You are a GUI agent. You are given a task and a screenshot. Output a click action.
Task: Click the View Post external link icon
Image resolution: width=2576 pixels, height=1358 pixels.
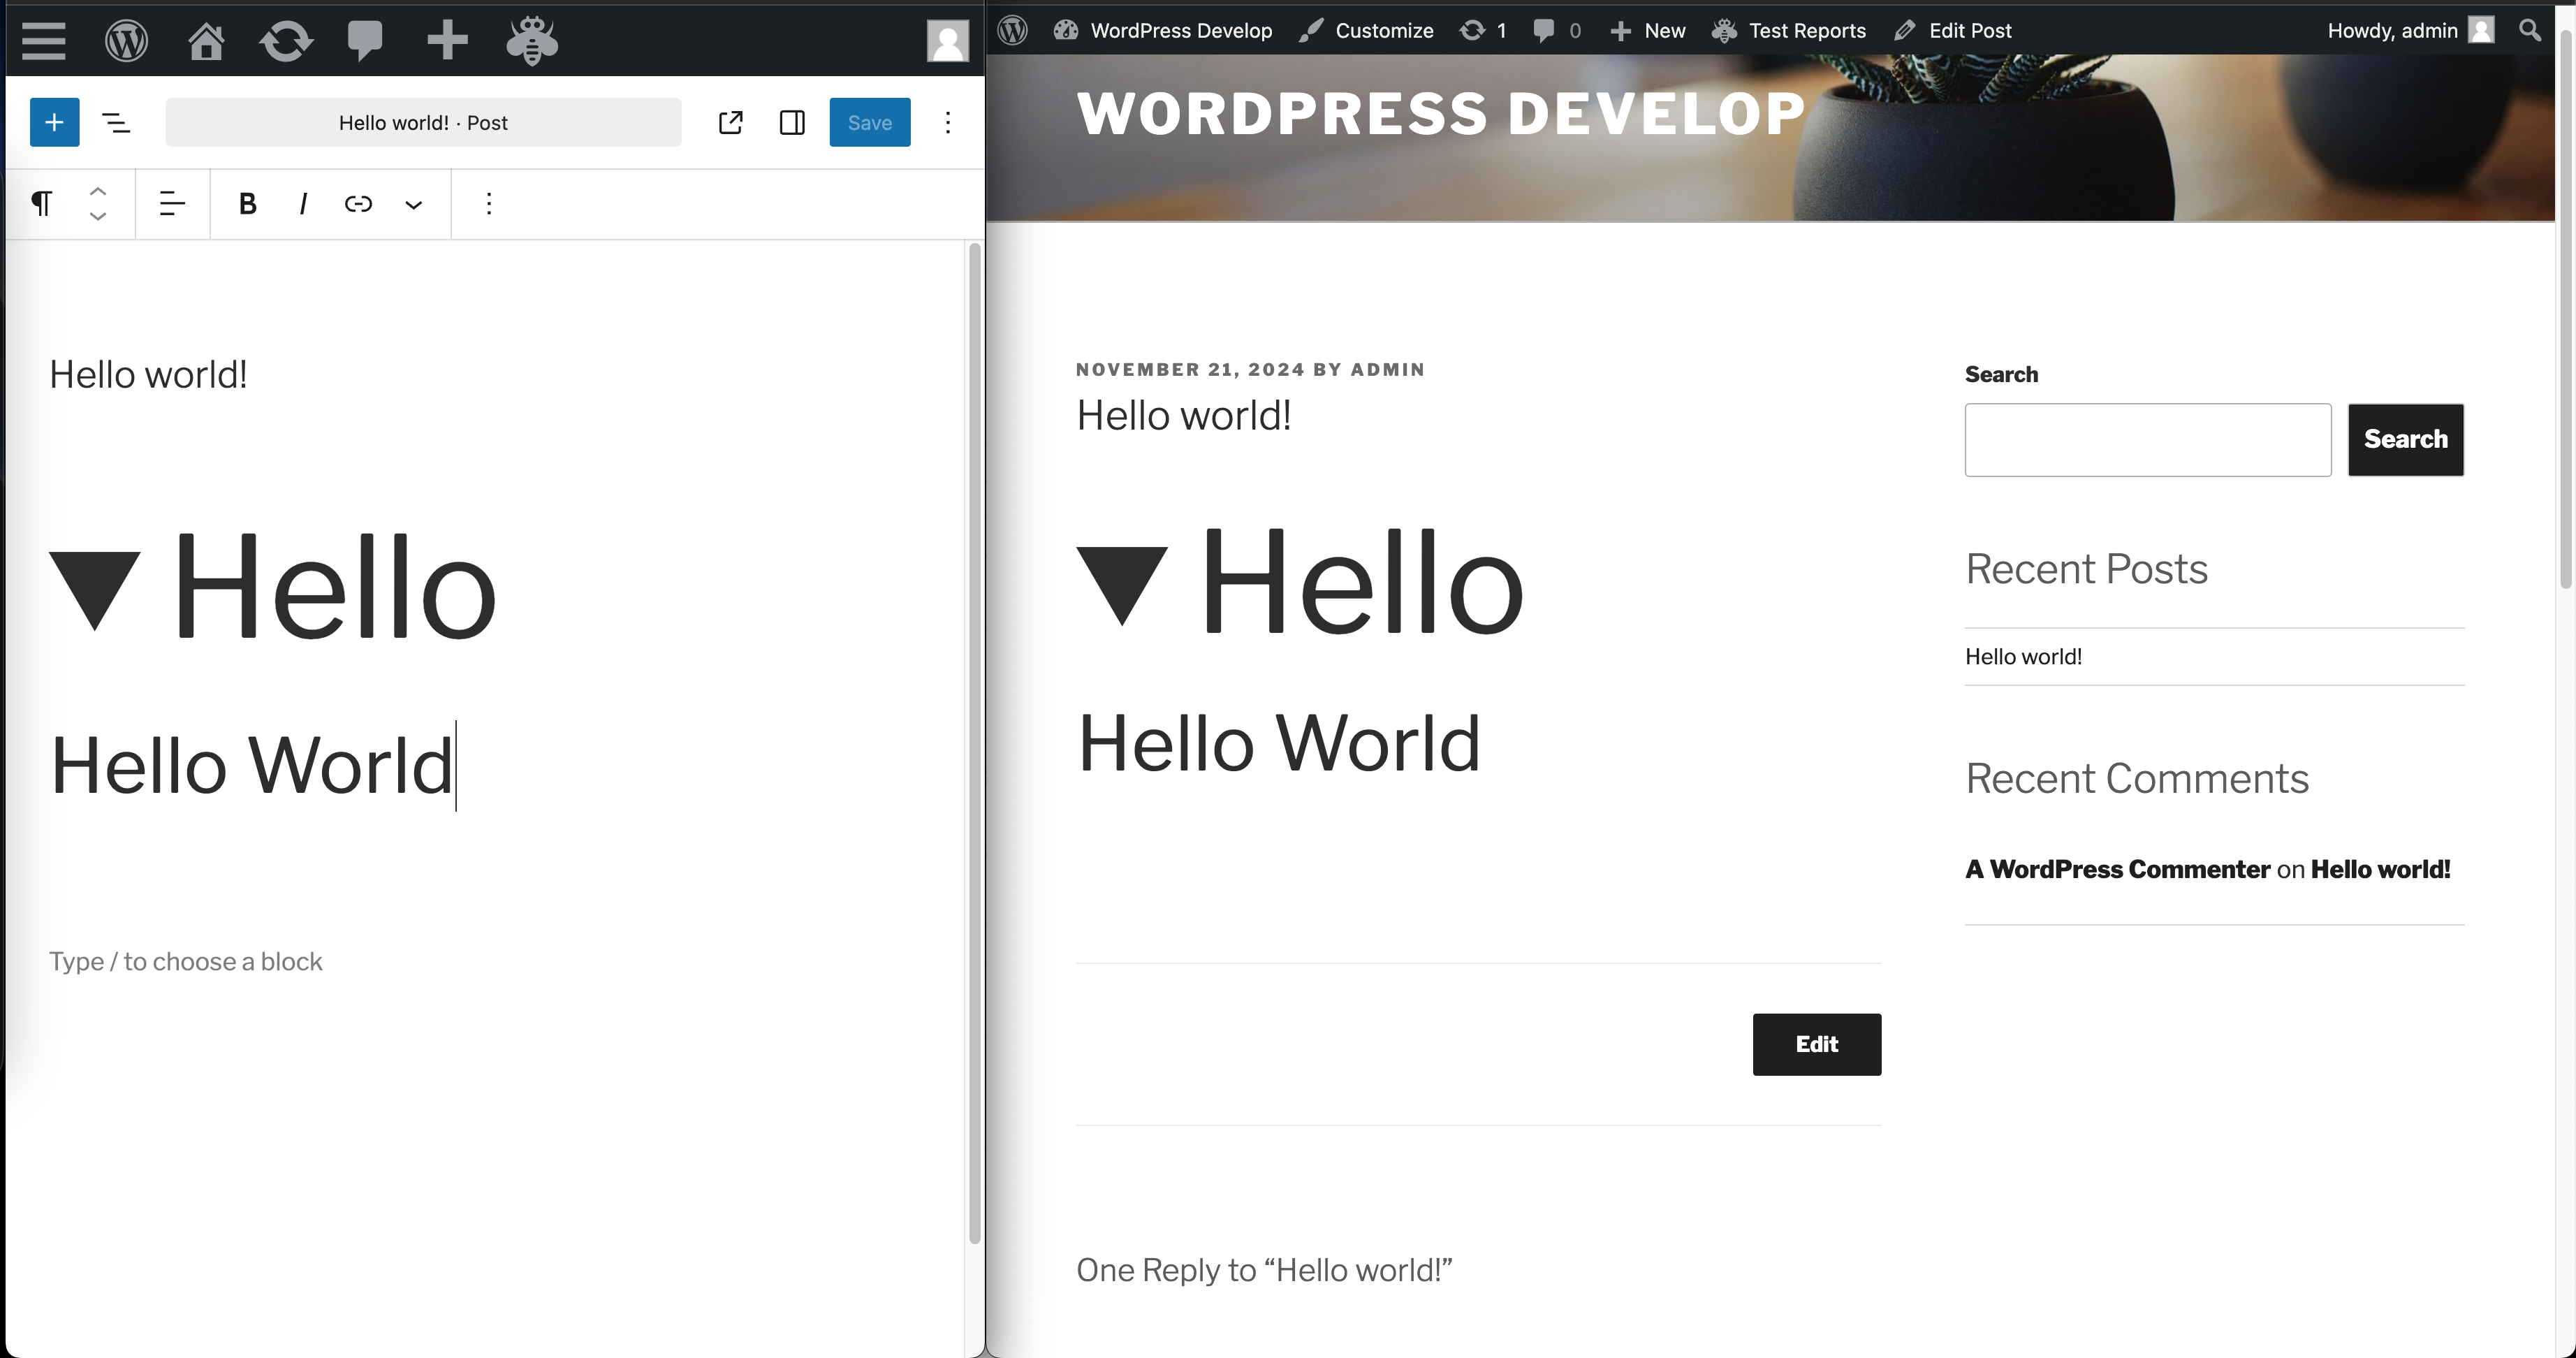click(x=731, y=122)
